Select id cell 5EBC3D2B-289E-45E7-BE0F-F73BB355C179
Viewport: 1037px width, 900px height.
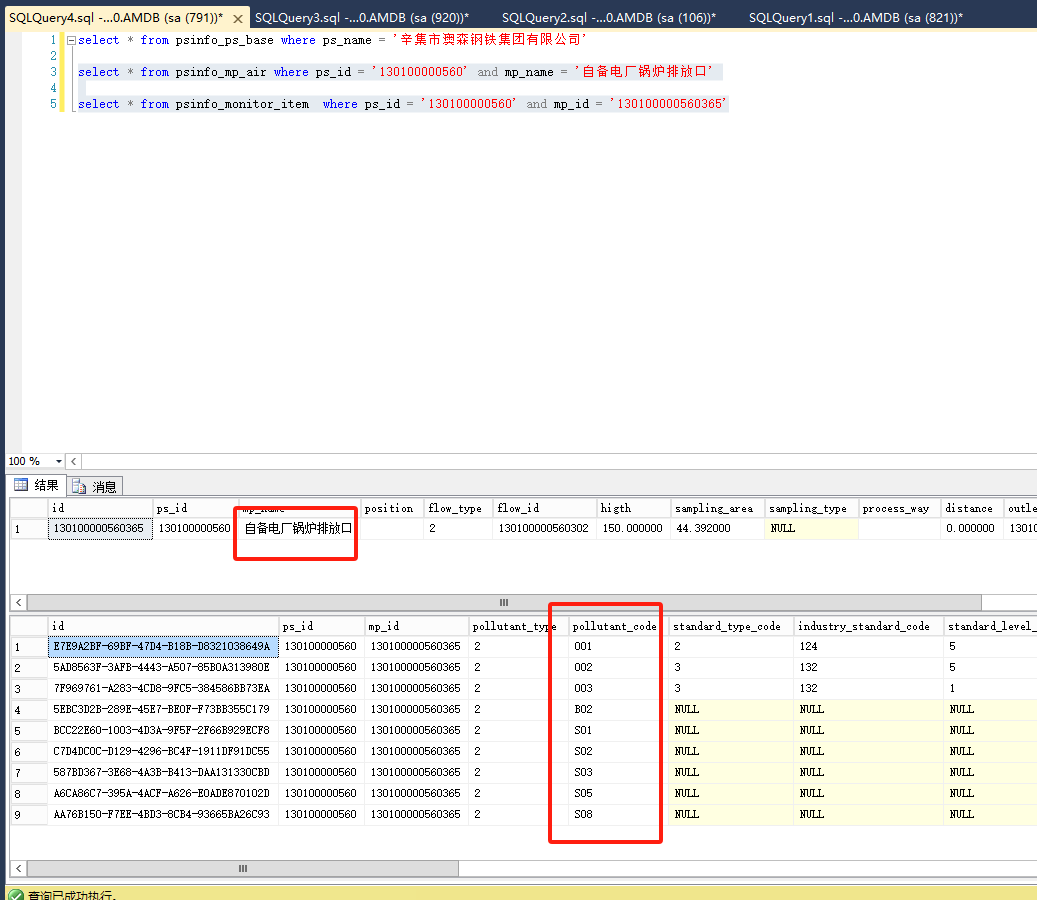163,709
